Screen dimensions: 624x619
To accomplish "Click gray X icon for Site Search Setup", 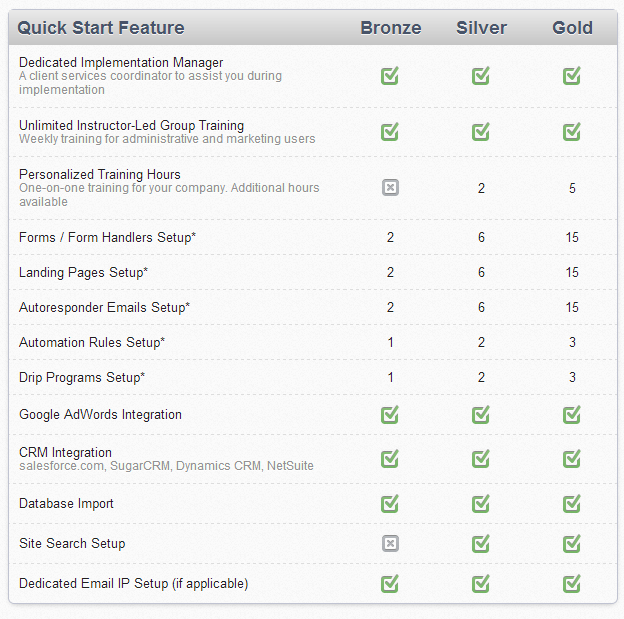I will point(390,543).
